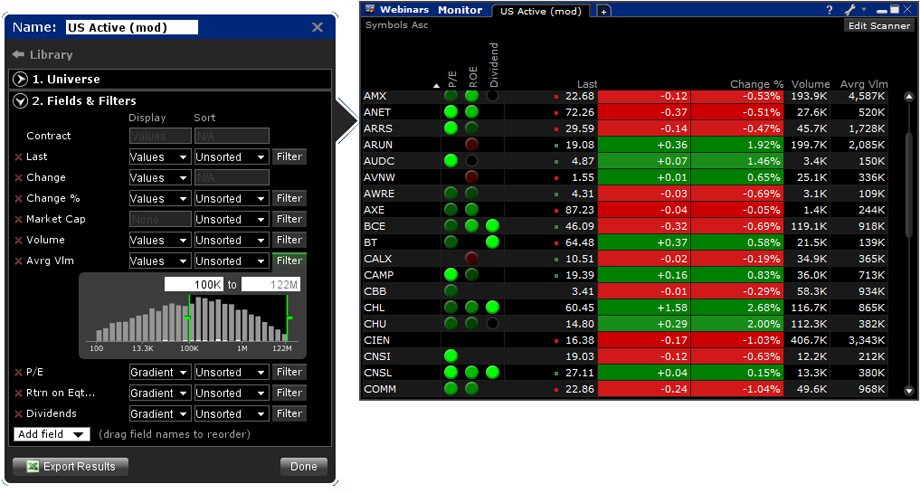Click the Excel icon on Export Results
The width and height of the screenshot is (920, 493).
(x=33, y=466)
